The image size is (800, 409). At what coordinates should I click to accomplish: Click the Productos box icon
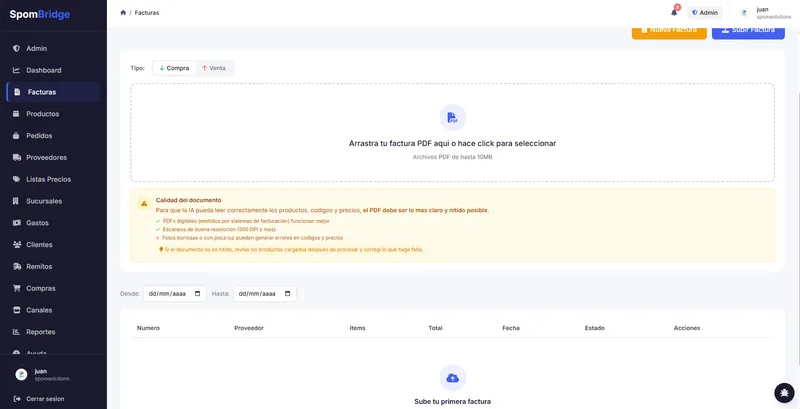click(x=16, y=114)
